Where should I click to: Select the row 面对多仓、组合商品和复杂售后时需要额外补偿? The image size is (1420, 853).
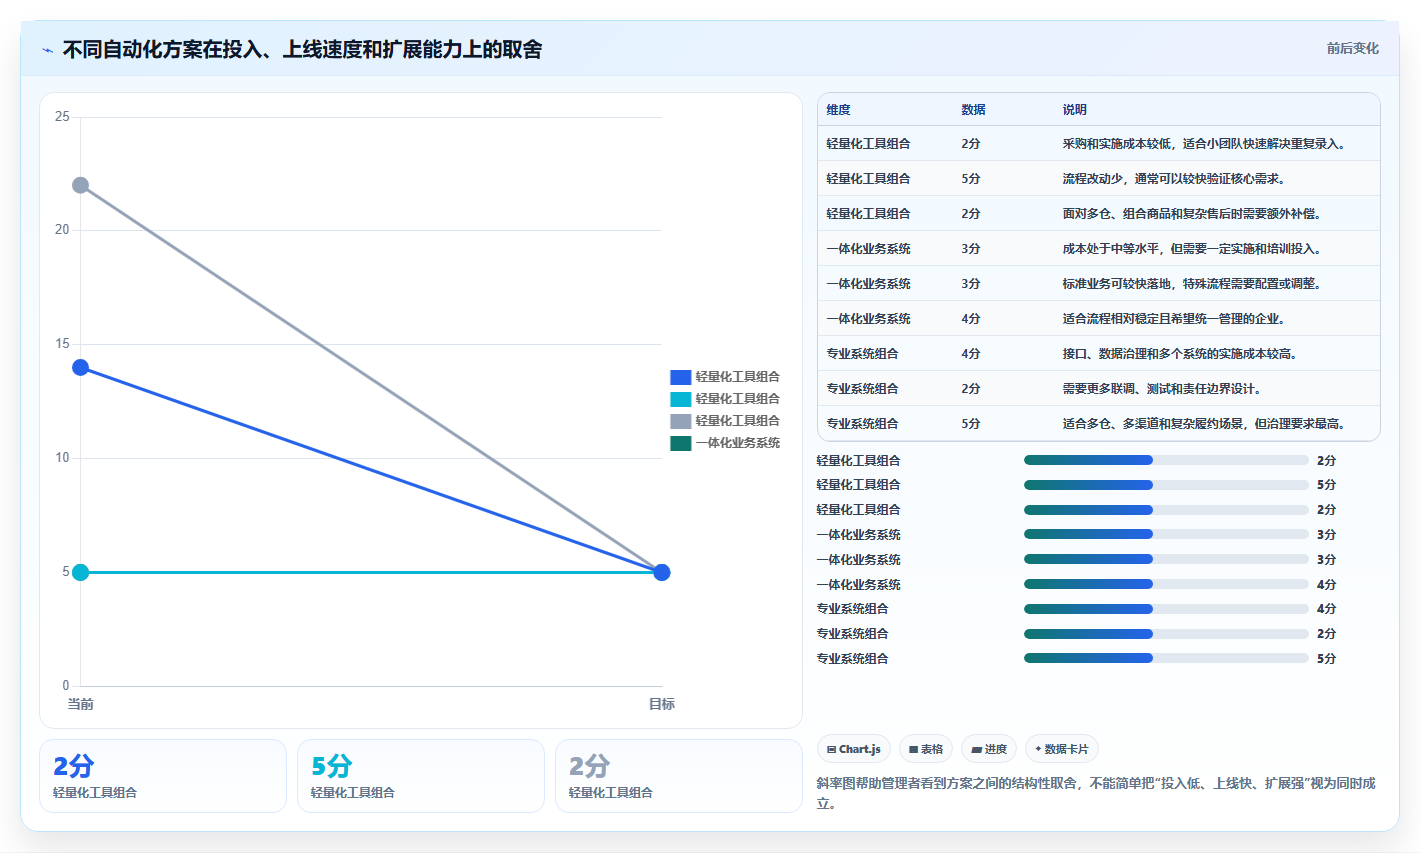[1098, 214]
